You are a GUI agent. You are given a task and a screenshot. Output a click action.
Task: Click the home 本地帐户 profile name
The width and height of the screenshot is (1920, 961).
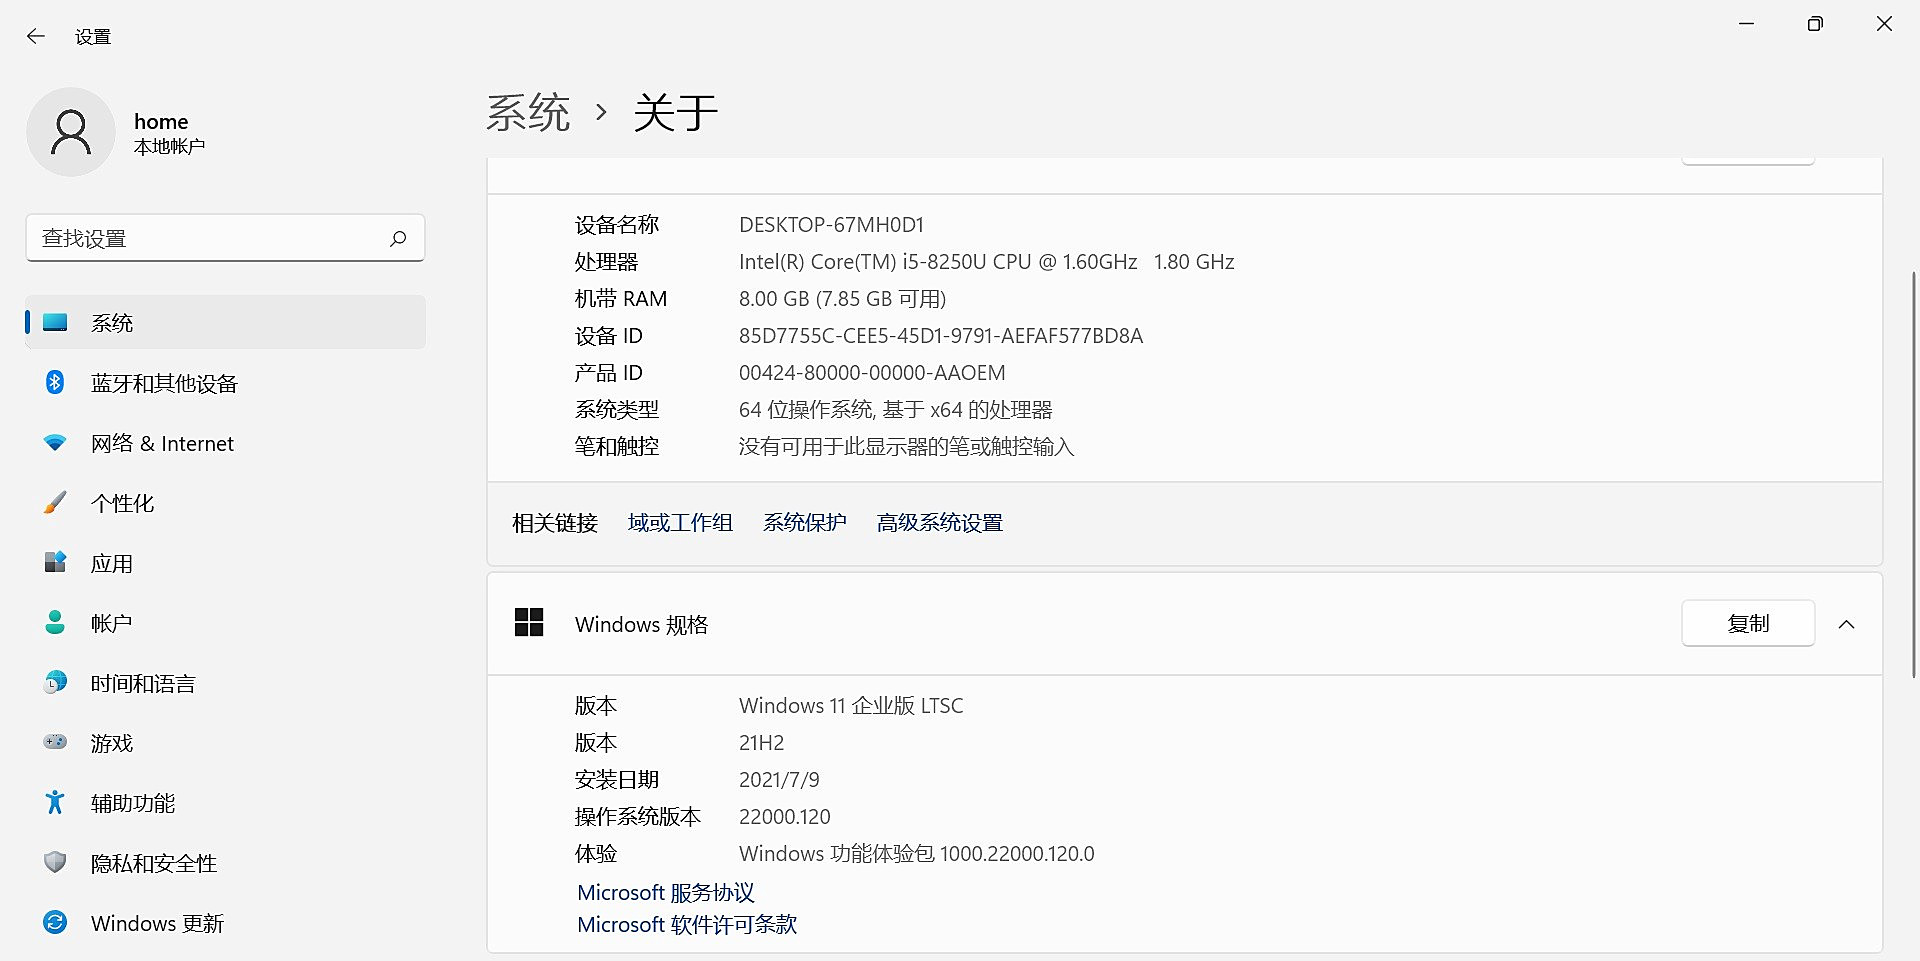point(170,133)
